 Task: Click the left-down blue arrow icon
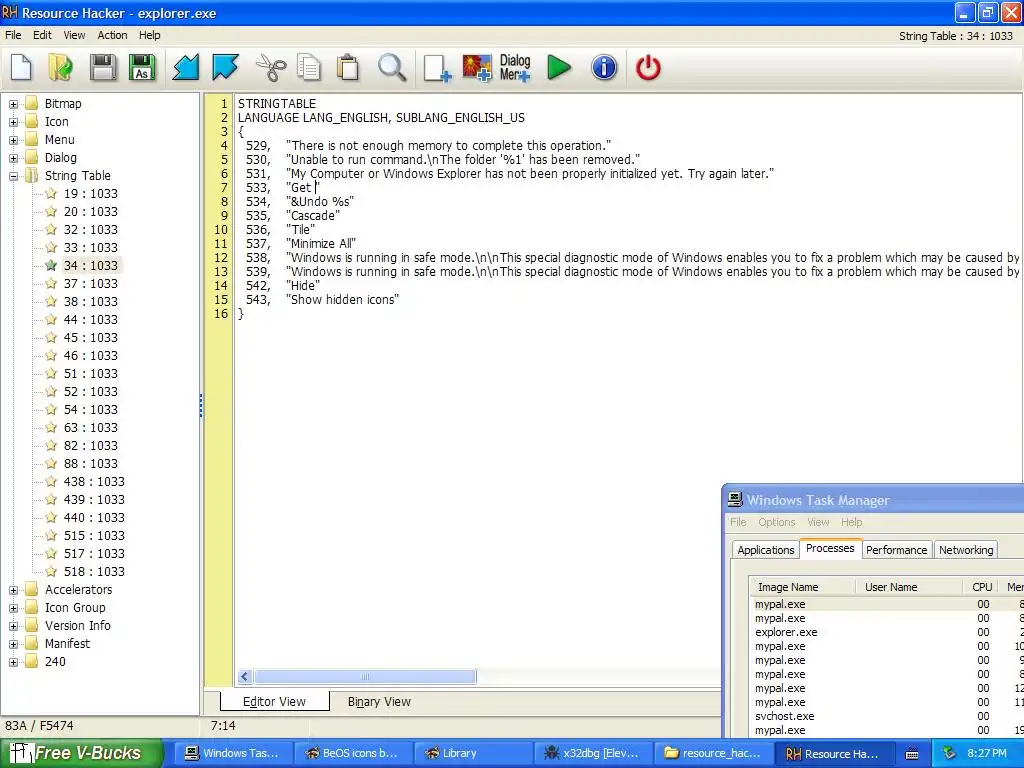[185, 67]
